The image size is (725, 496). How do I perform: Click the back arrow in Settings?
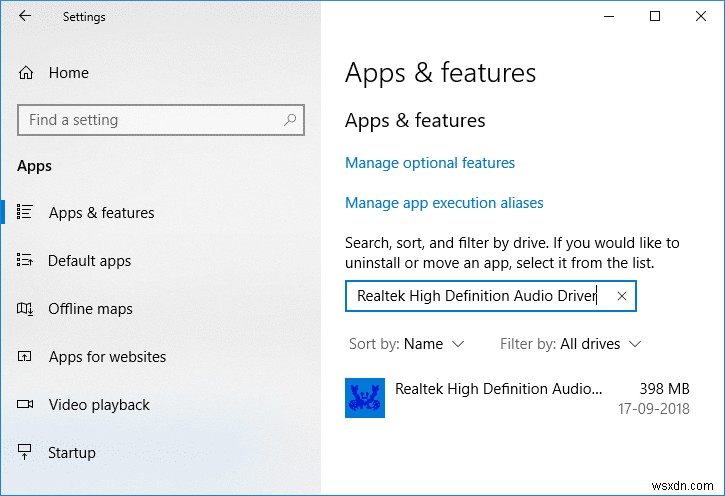25,16
